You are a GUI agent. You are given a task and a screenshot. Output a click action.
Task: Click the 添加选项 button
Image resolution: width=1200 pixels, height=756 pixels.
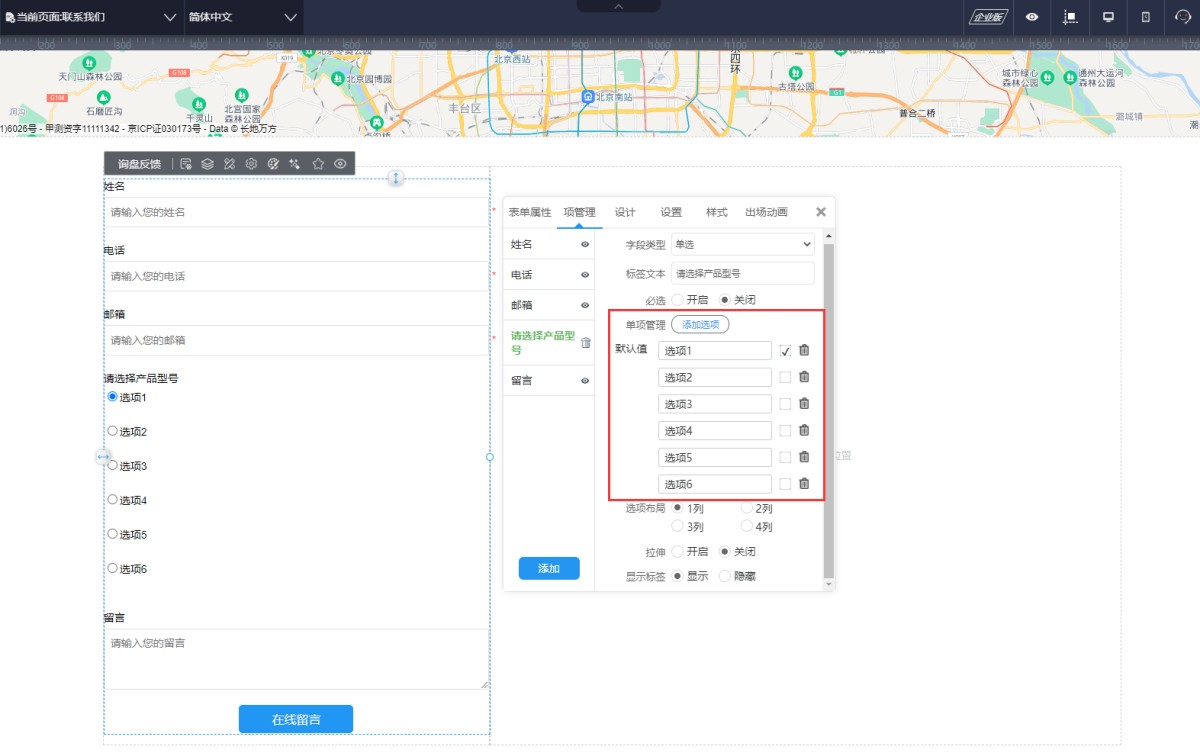[700, 325]
